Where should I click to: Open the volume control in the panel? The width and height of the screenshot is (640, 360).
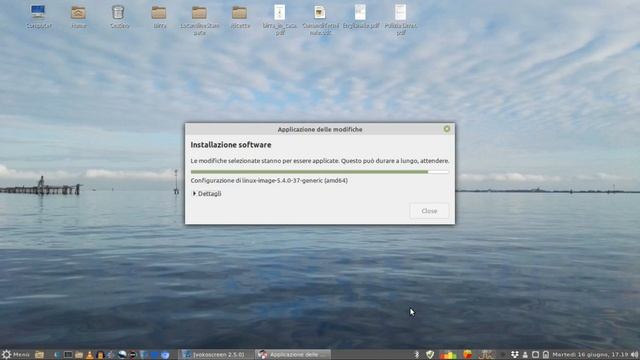(x=634, y=354)
